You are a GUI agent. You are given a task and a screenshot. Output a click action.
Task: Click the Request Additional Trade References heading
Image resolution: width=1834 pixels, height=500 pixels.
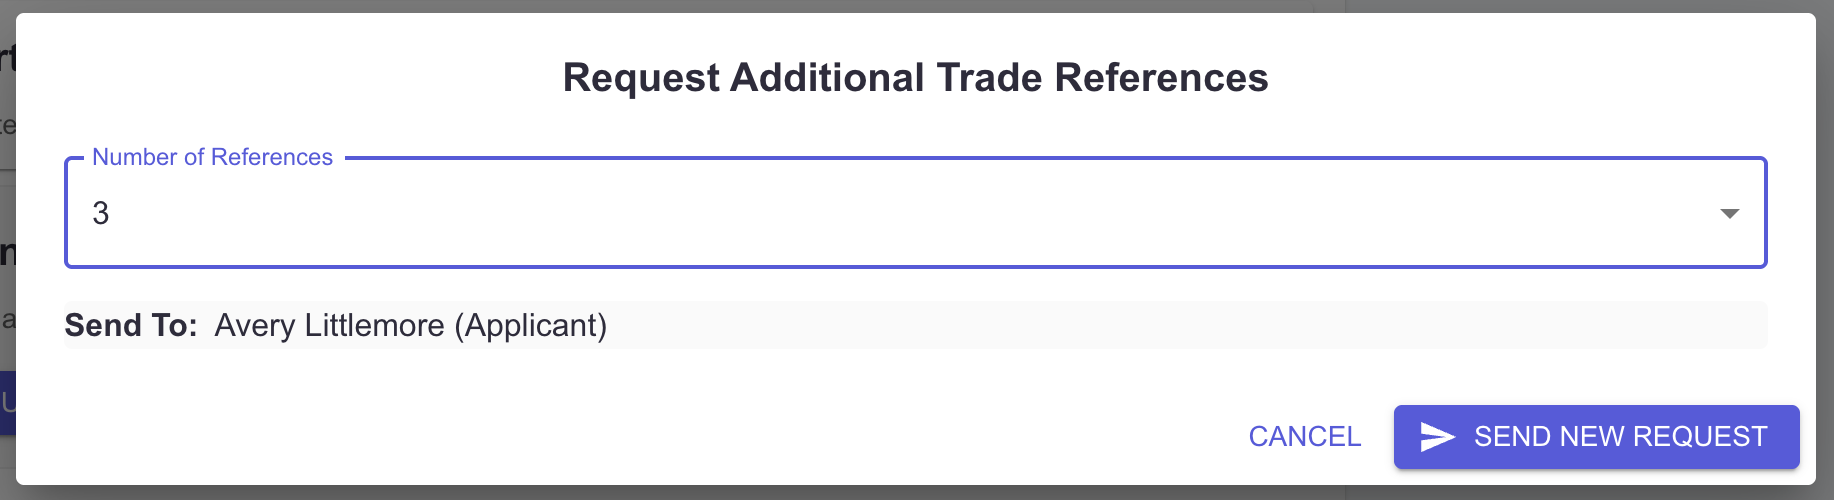click(x=915, y=78)
